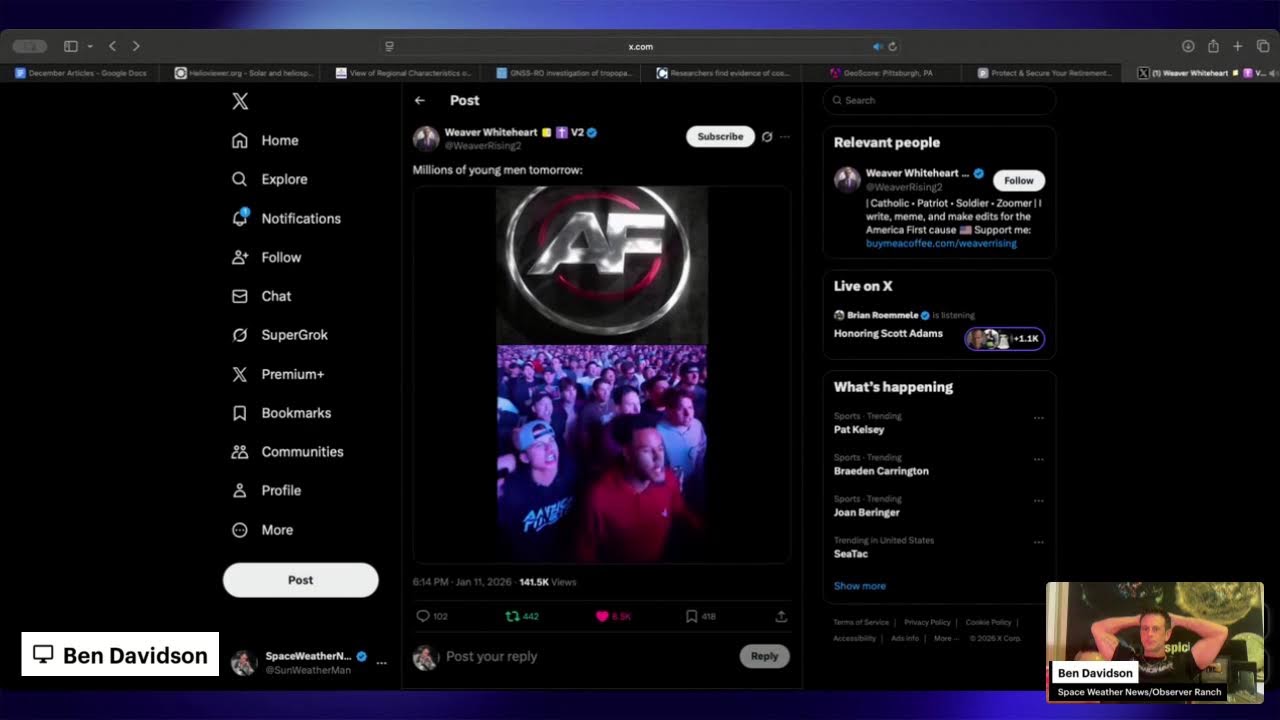Image resolution: width=1280 pixels, height=720 pixels.
Task: Open Safari's share menu icon
Action: [x=1213, y=47]
